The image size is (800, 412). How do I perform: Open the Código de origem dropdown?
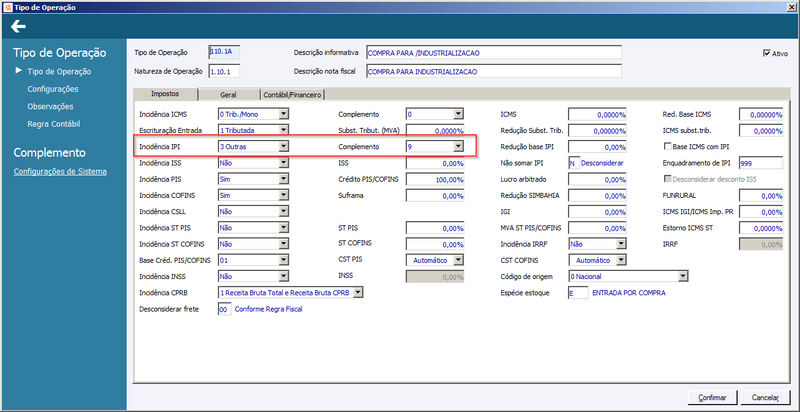click(x=684, y=276)
